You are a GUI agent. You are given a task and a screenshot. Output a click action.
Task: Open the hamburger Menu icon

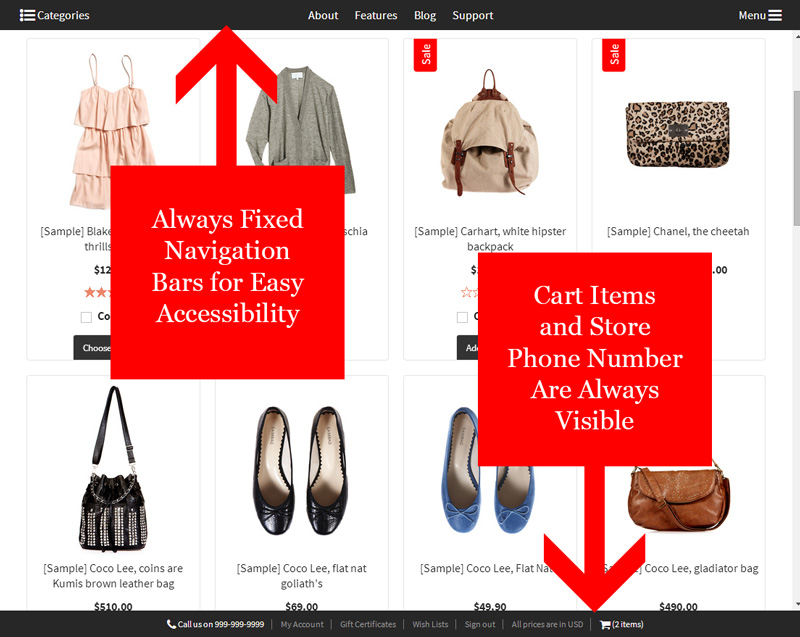pos(774,15)
